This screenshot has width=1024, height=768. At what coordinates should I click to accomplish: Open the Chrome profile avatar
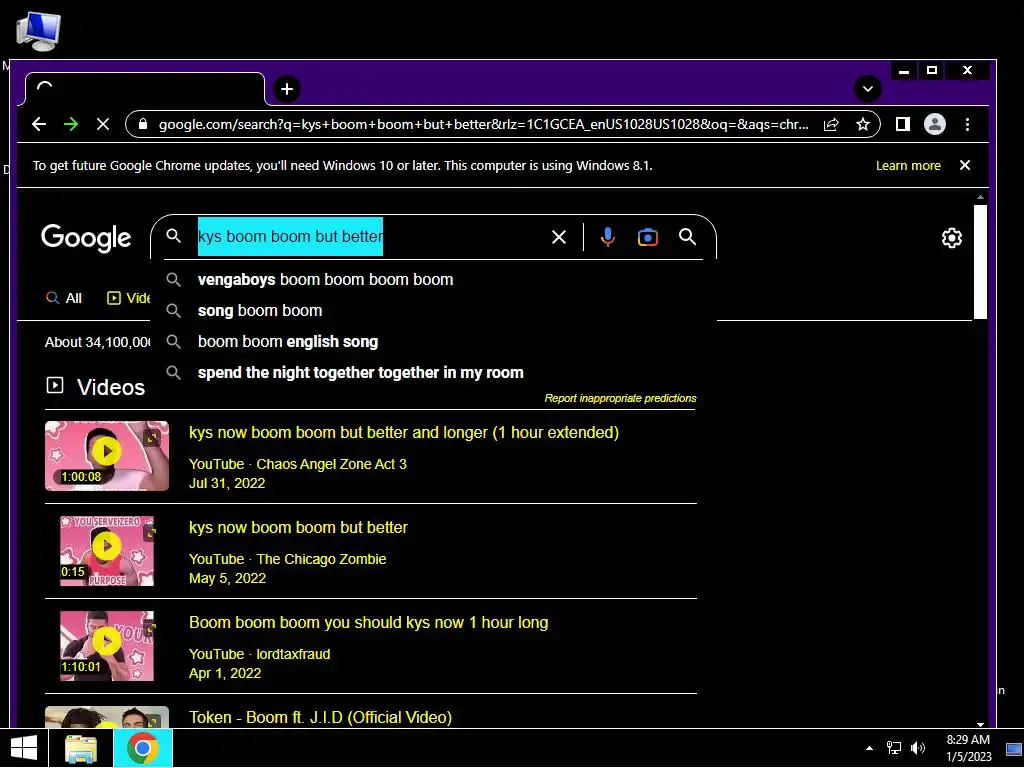coord(935,124)
